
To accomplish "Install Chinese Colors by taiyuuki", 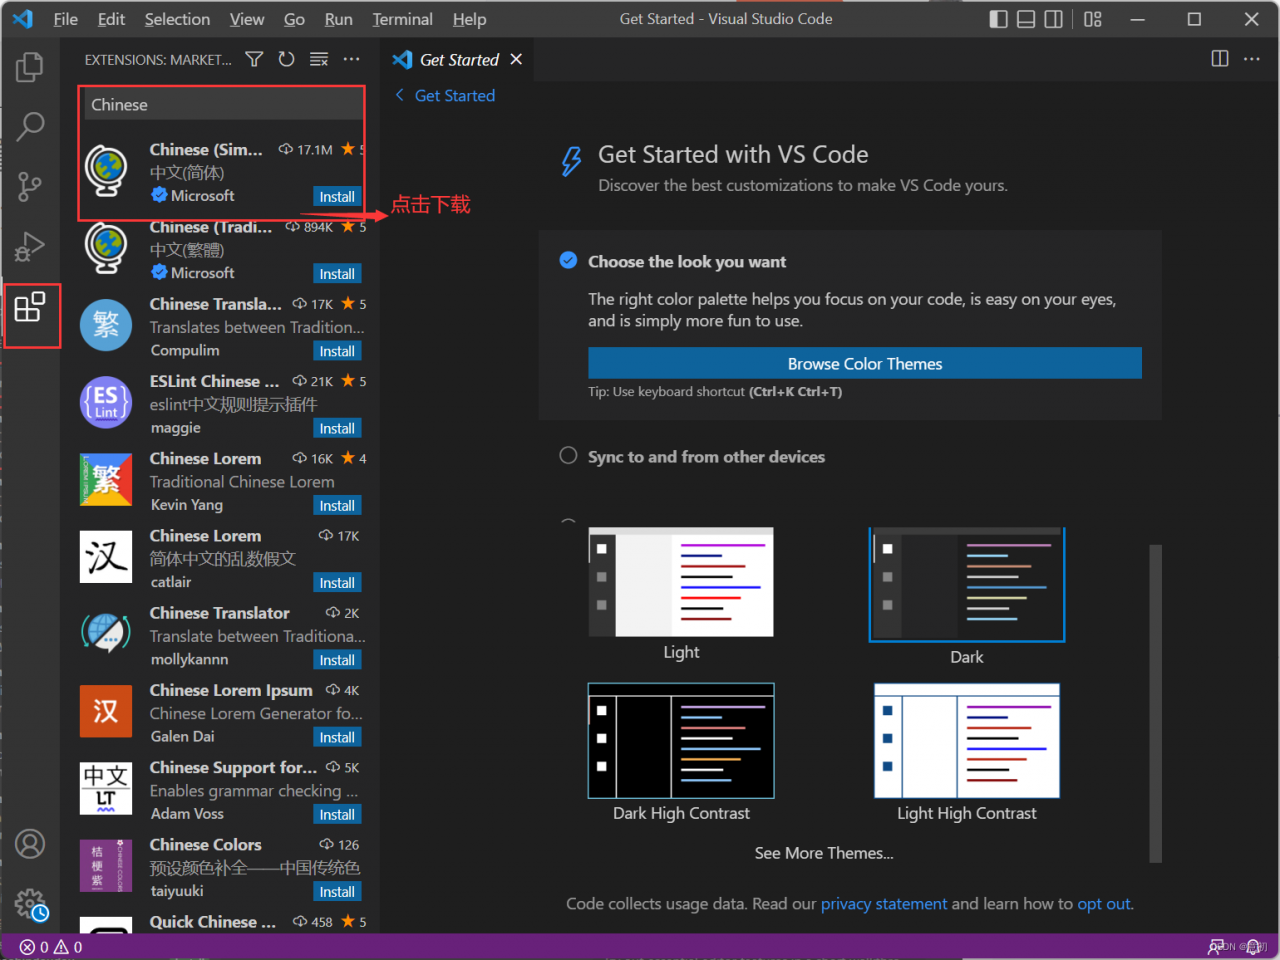I will coord(337,892).
